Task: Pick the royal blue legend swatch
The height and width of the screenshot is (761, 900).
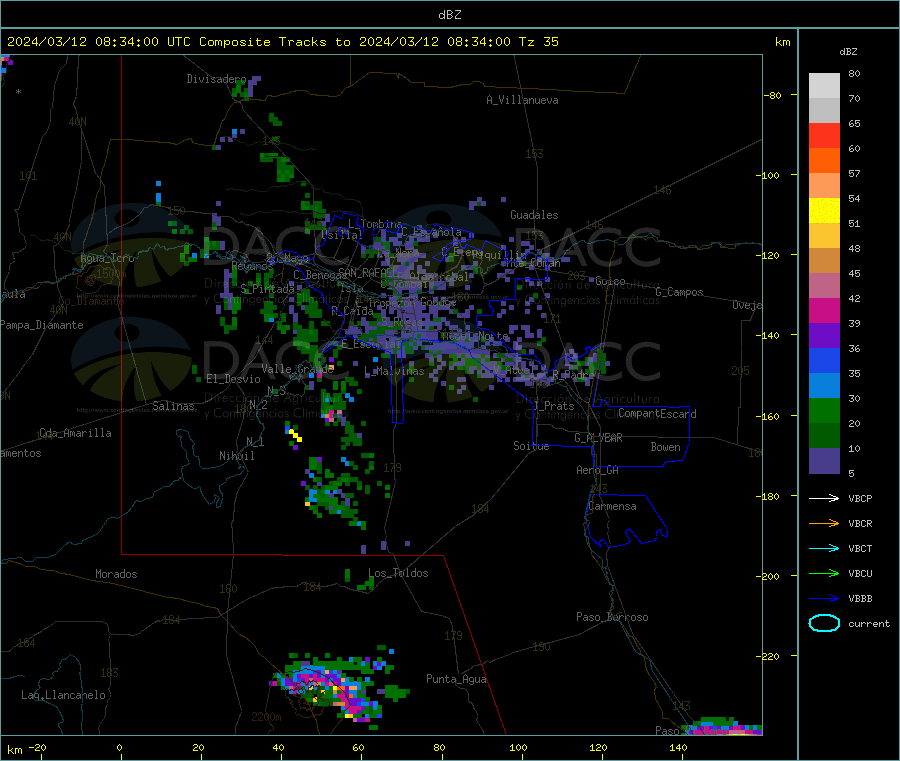Action: pyautogui.click(x=824, y=360)
